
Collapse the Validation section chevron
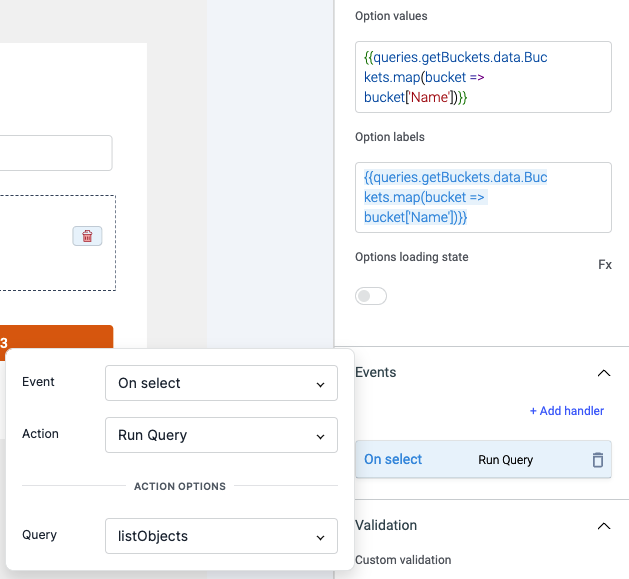(603, 526)
